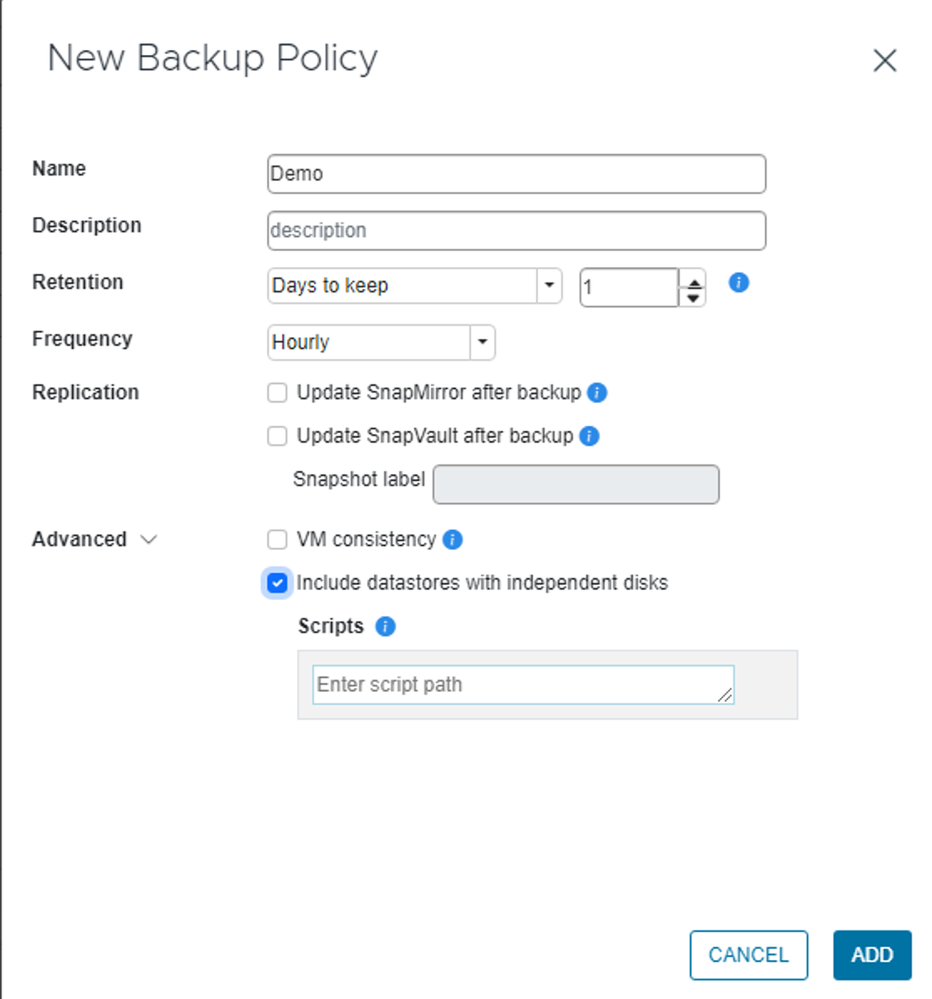Click info icon beside Update SnapMirror

point(597,393)
